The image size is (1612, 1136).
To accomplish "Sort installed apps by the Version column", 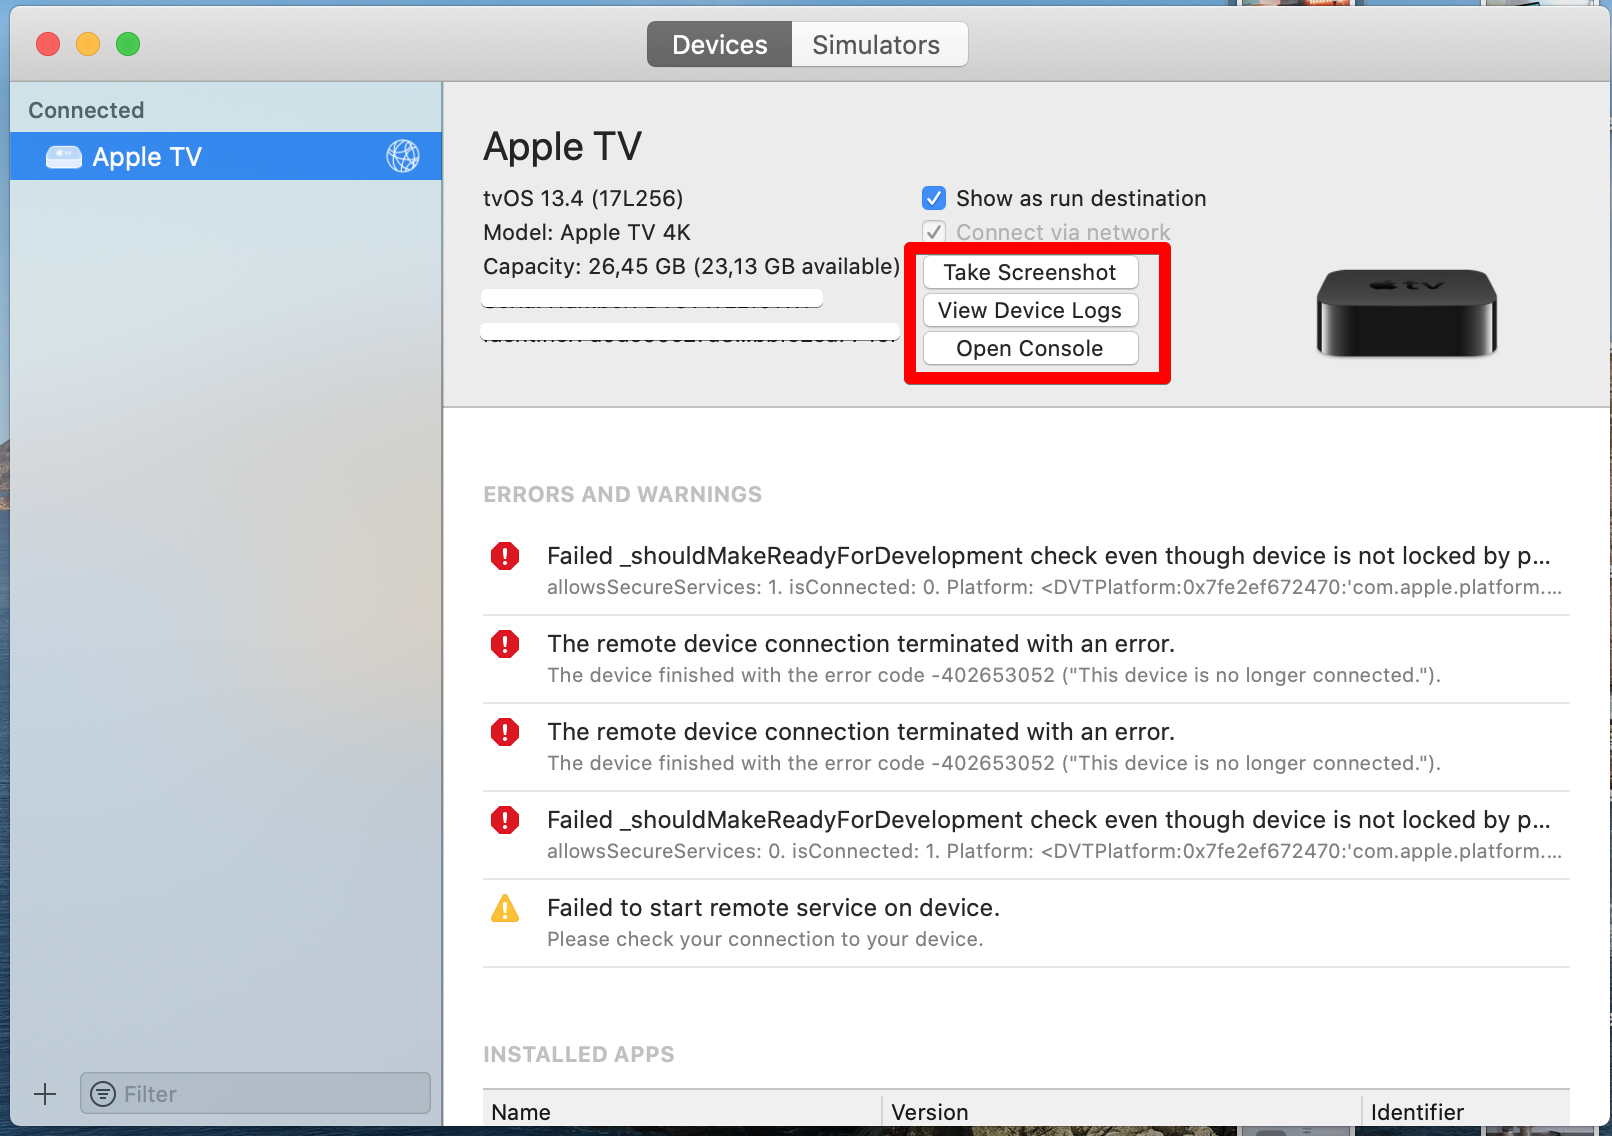I will click(x=1121, y=1111).
